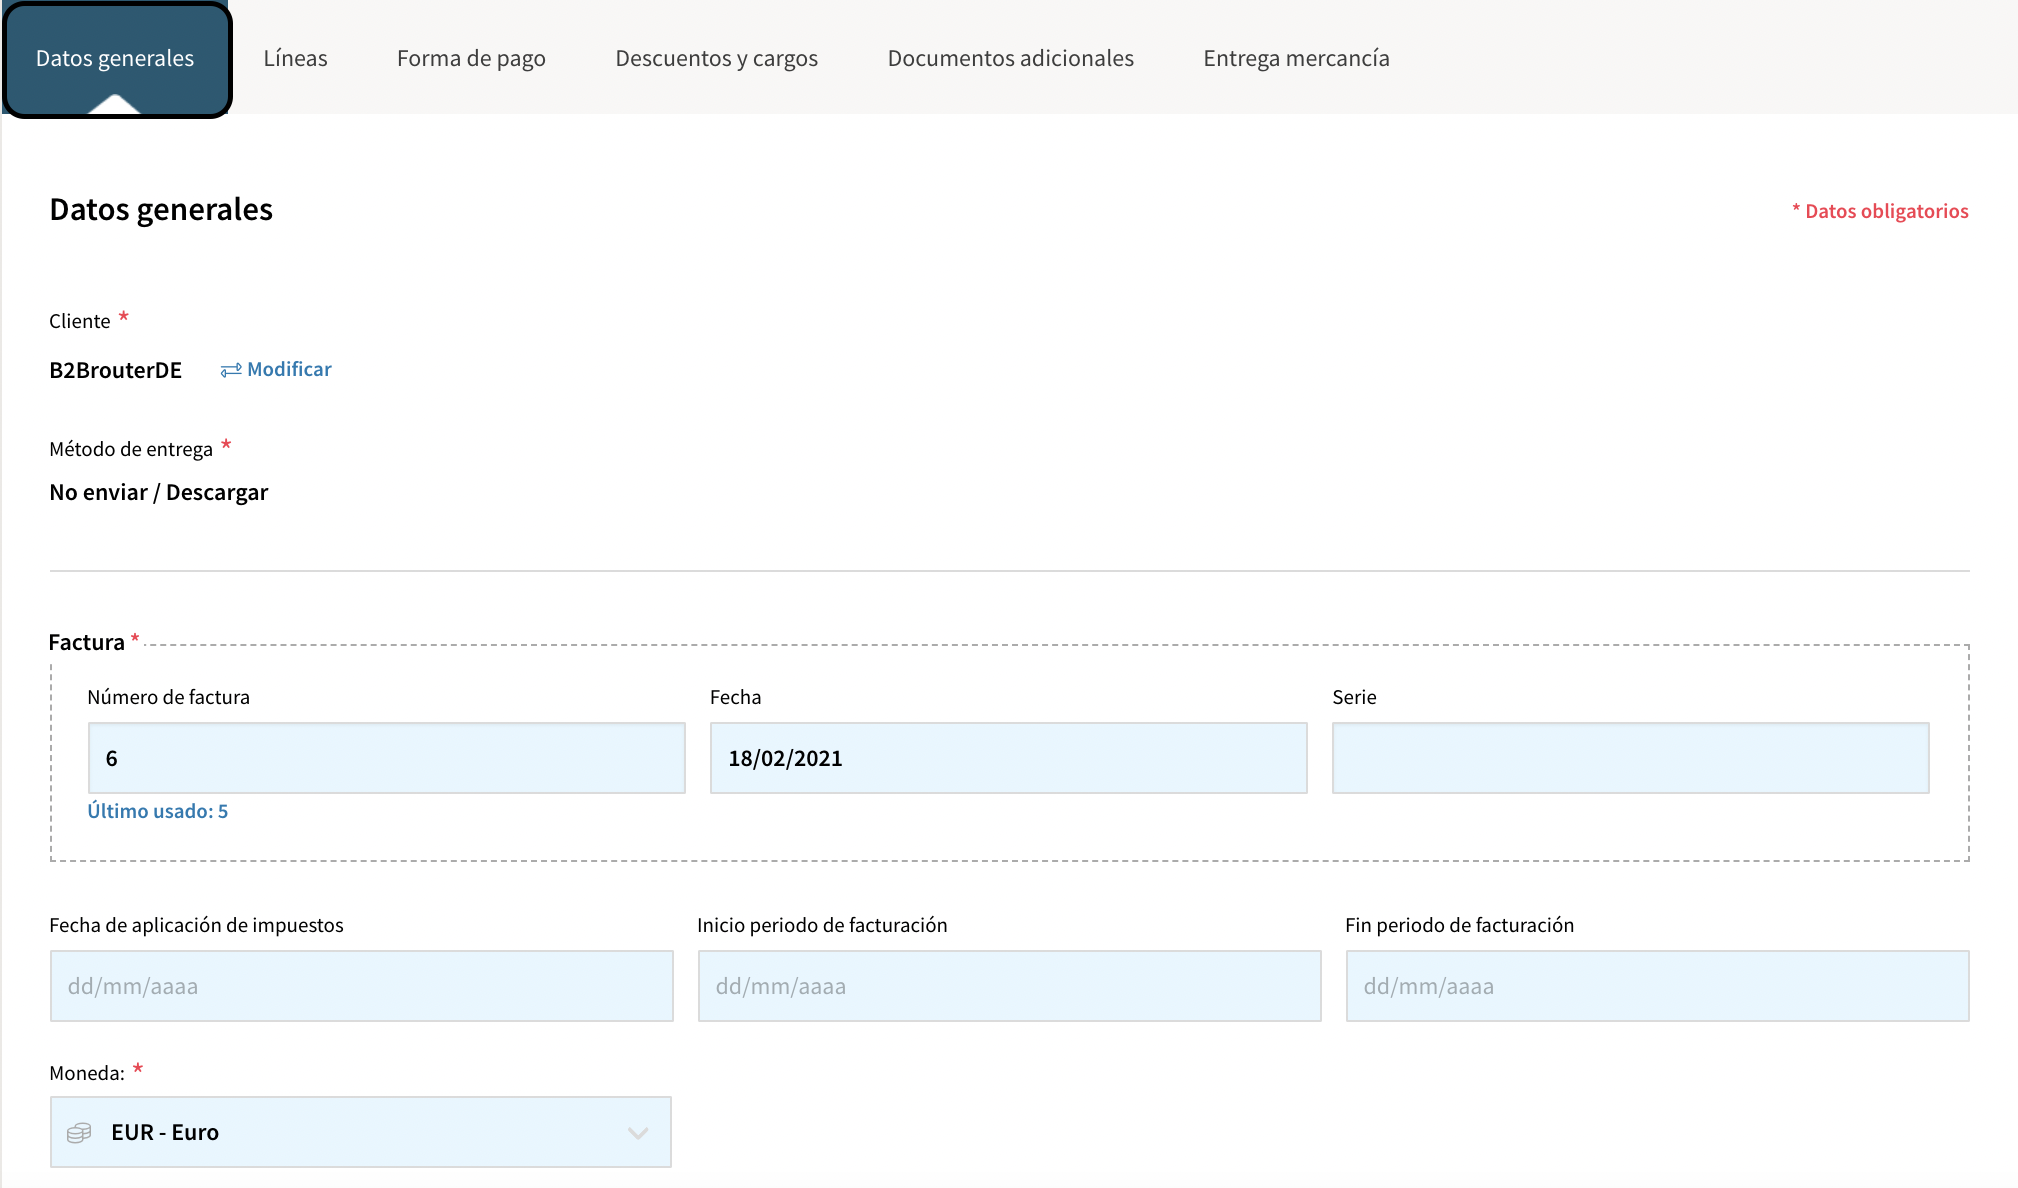Click the swap arrows icon beside Modificar

229,369
